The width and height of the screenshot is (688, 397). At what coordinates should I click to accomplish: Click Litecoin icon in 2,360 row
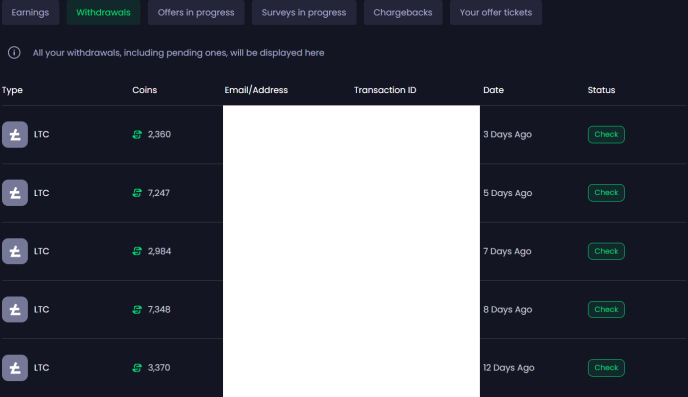pos(15,134)
